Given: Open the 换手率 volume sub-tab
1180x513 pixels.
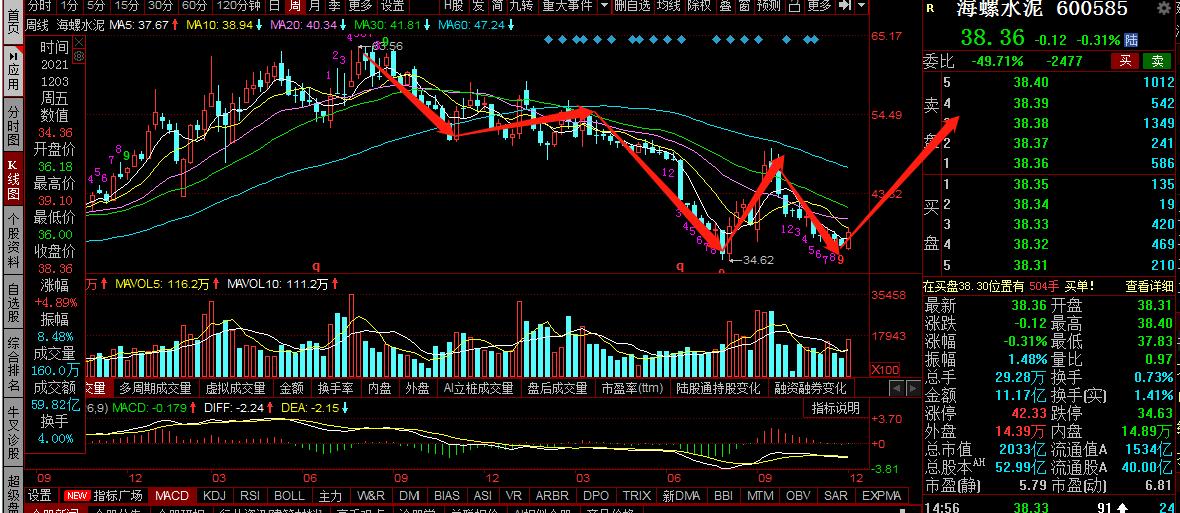Looking at the screenshot, I should point(335,388).
